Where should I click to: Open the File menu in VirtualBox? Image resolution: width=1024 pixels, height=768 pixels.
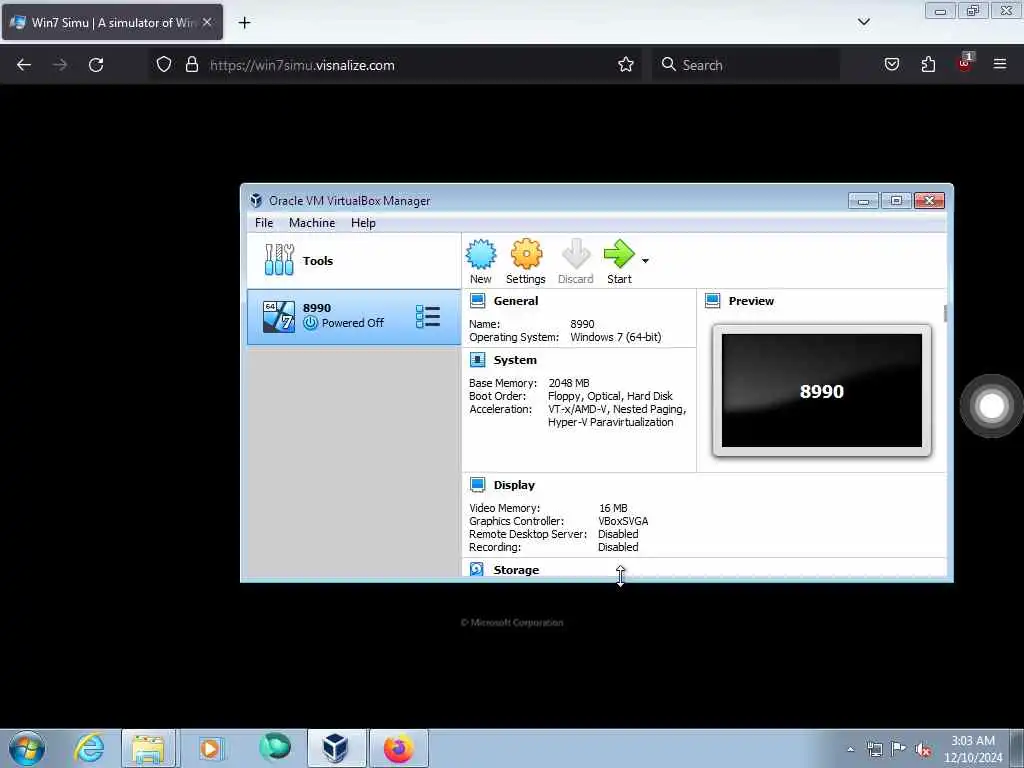[264, 223]
